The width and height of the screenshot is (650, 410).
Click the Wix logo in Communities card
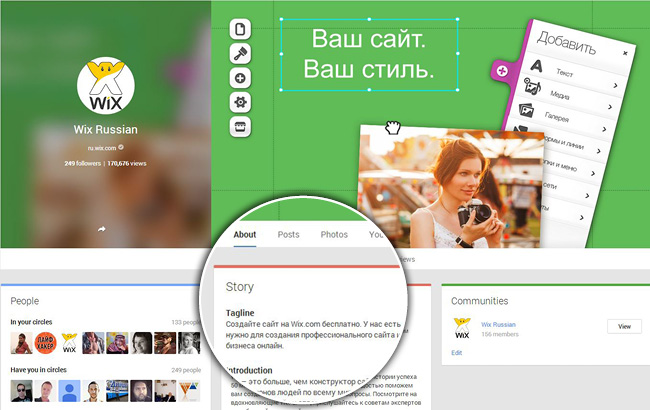coord(462,328)
